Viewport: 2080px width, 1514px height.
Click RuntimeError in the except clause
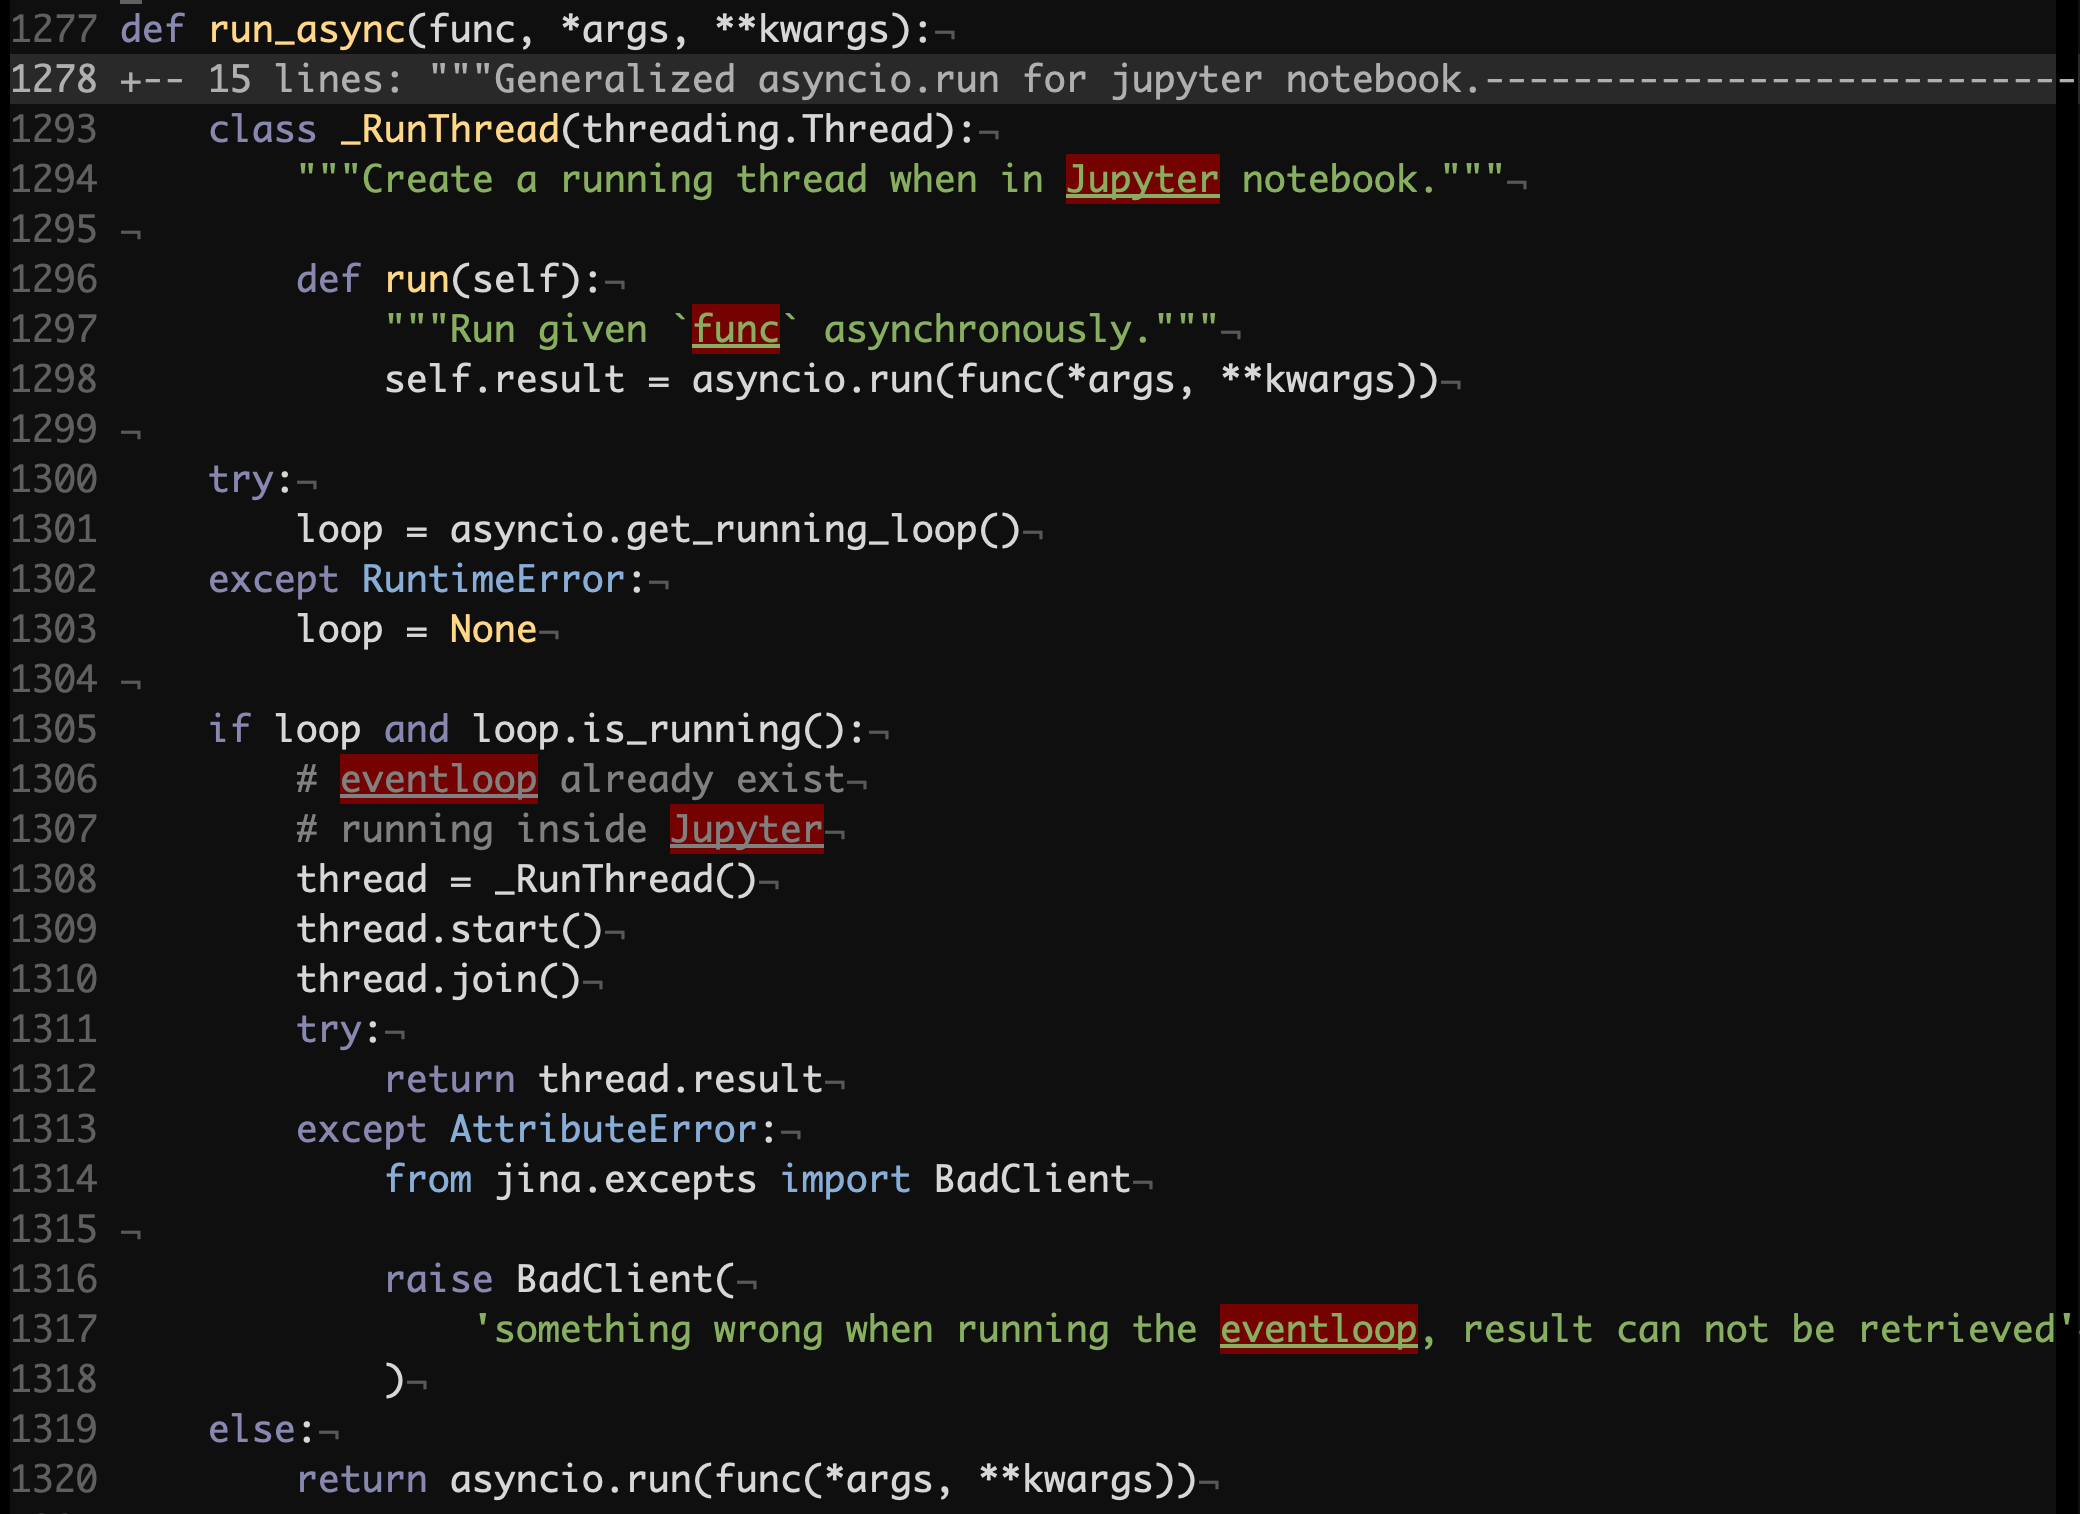click(493, 579)
